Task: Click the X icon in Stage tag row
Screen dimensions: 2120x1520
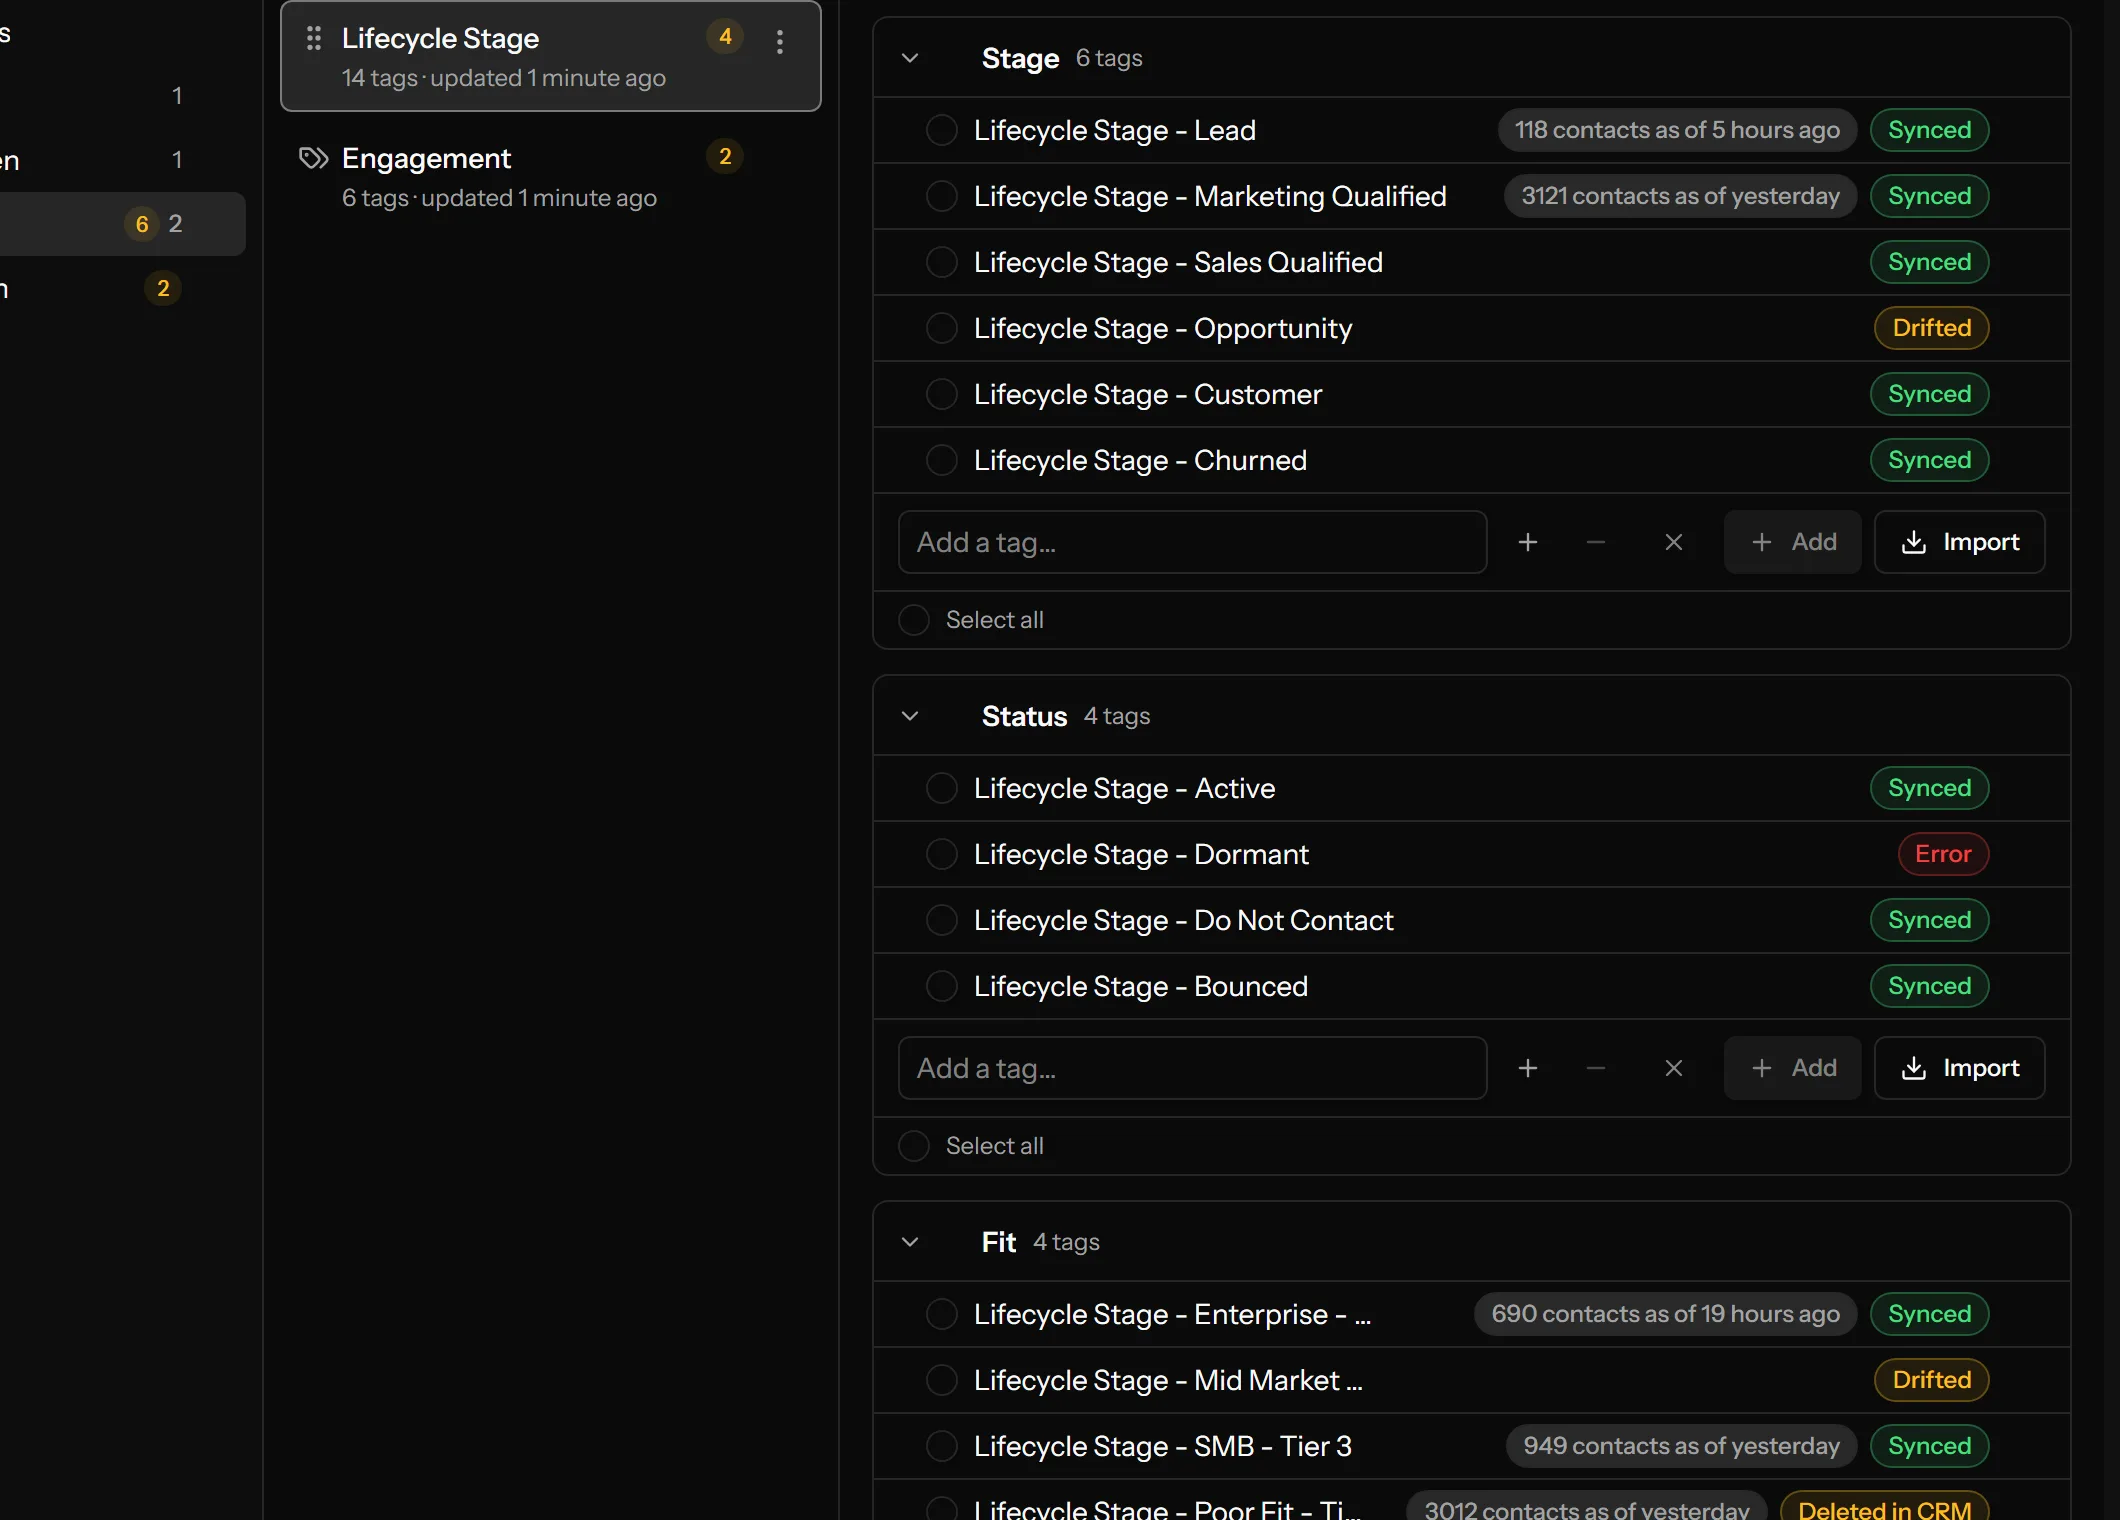Action: (1673, 542)
